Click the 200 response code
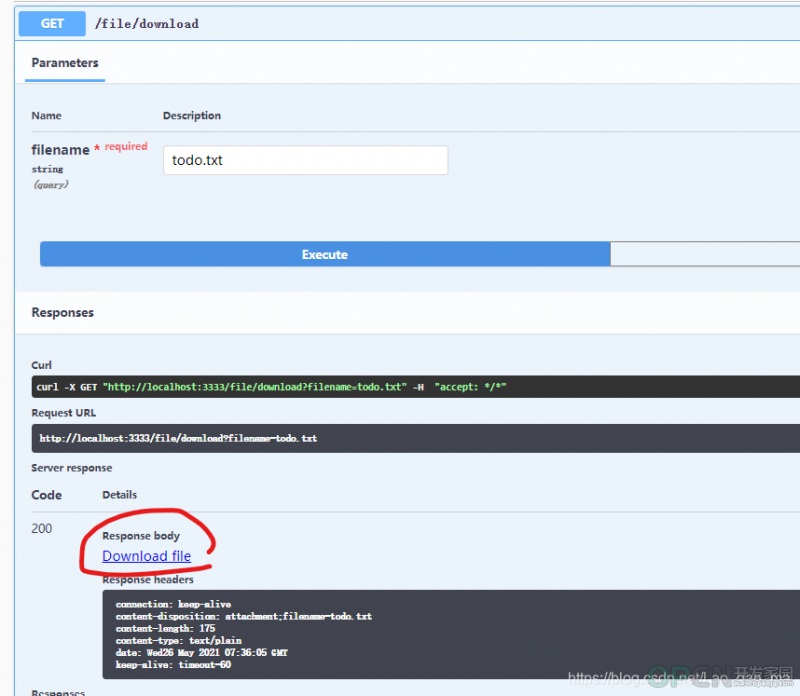This screenshot has height=696, width=800. 41,529
